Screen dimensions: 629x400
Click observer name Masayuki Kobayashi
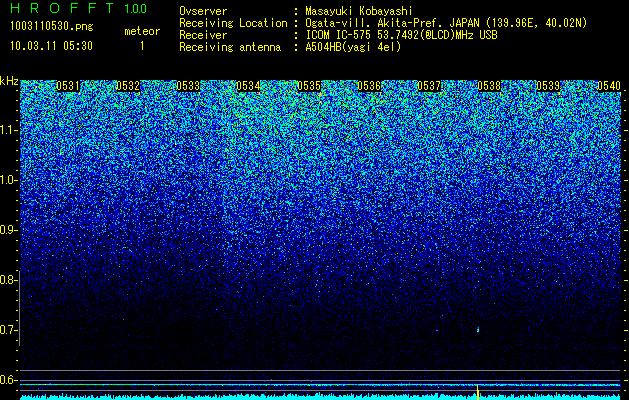tap(359, 11)
